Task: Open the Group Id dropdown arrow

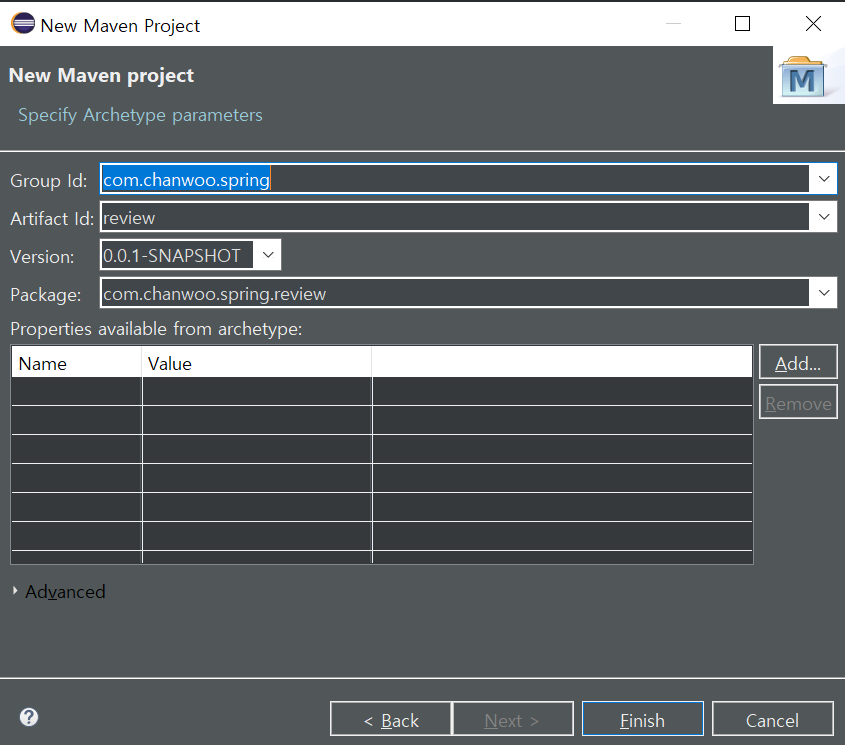Action: point(823,178)
